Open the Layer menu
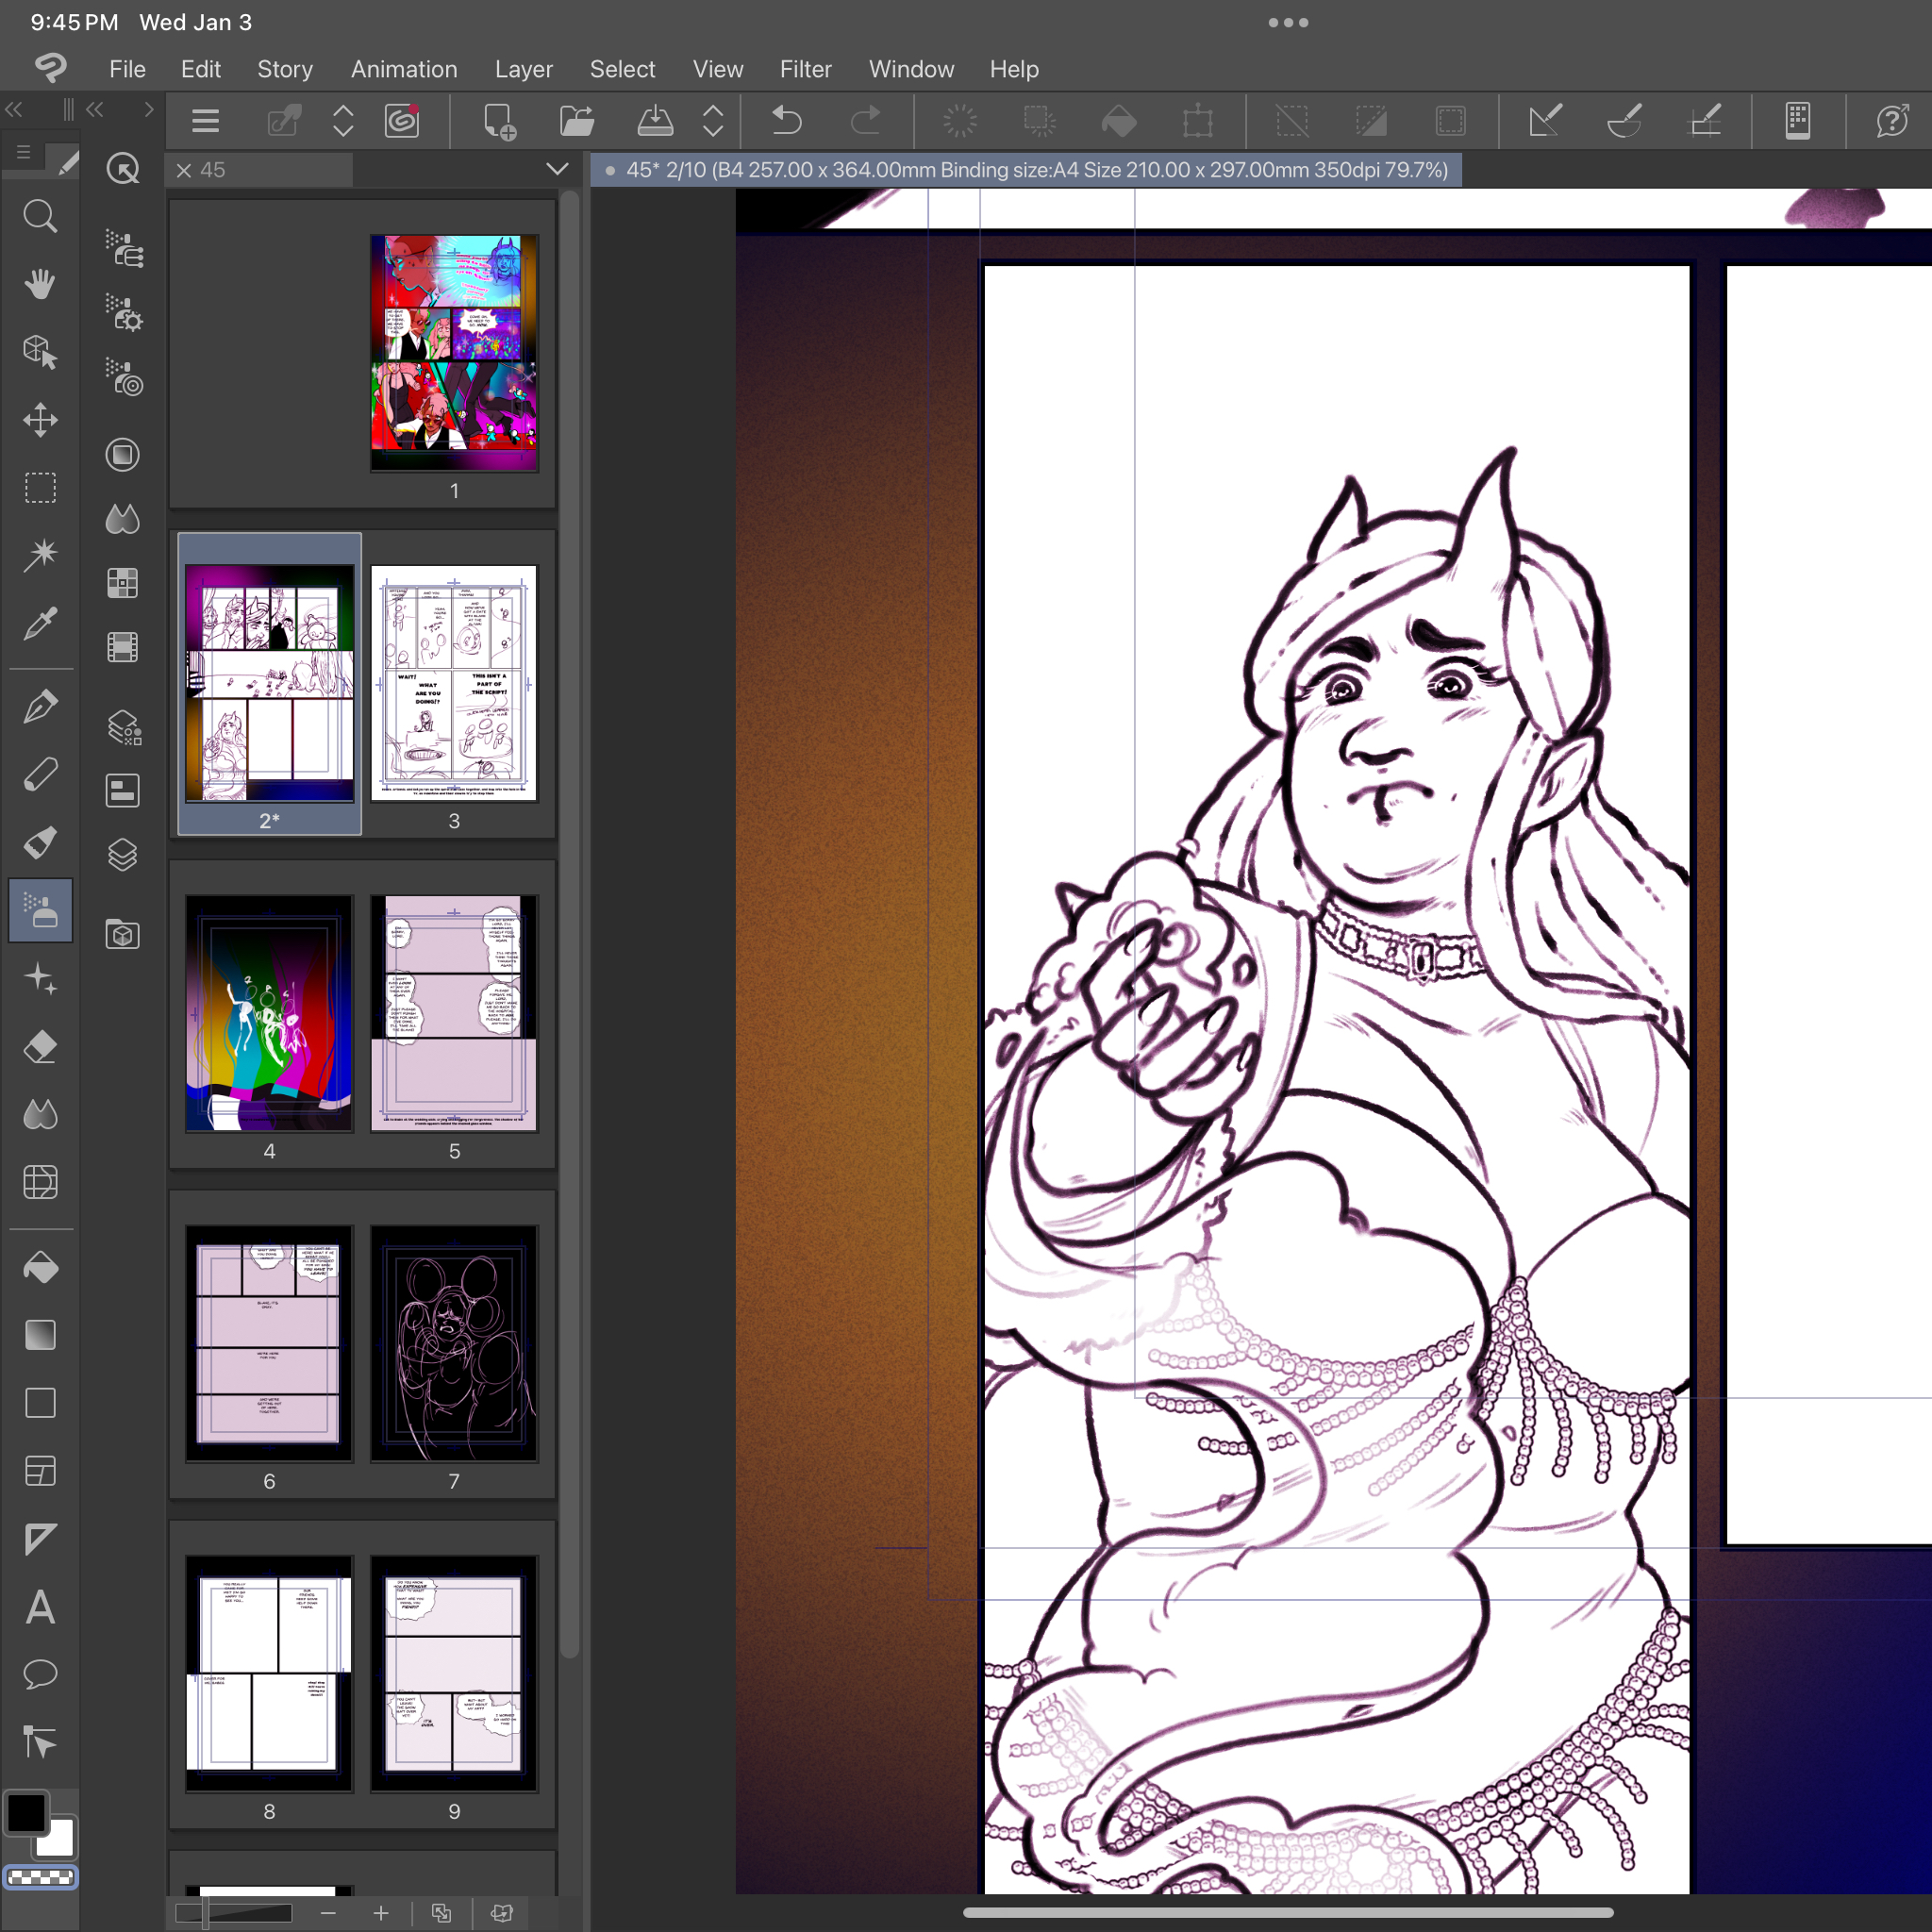Image resolution: width=1932 pixels, height=1932 pixels. [x=523, y=69]
